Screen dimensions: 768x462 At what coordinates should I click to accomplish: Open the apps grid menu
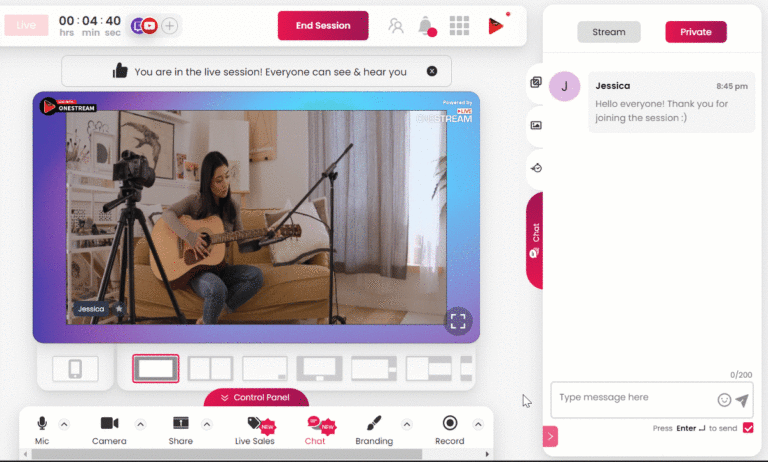tap(459, 25)
